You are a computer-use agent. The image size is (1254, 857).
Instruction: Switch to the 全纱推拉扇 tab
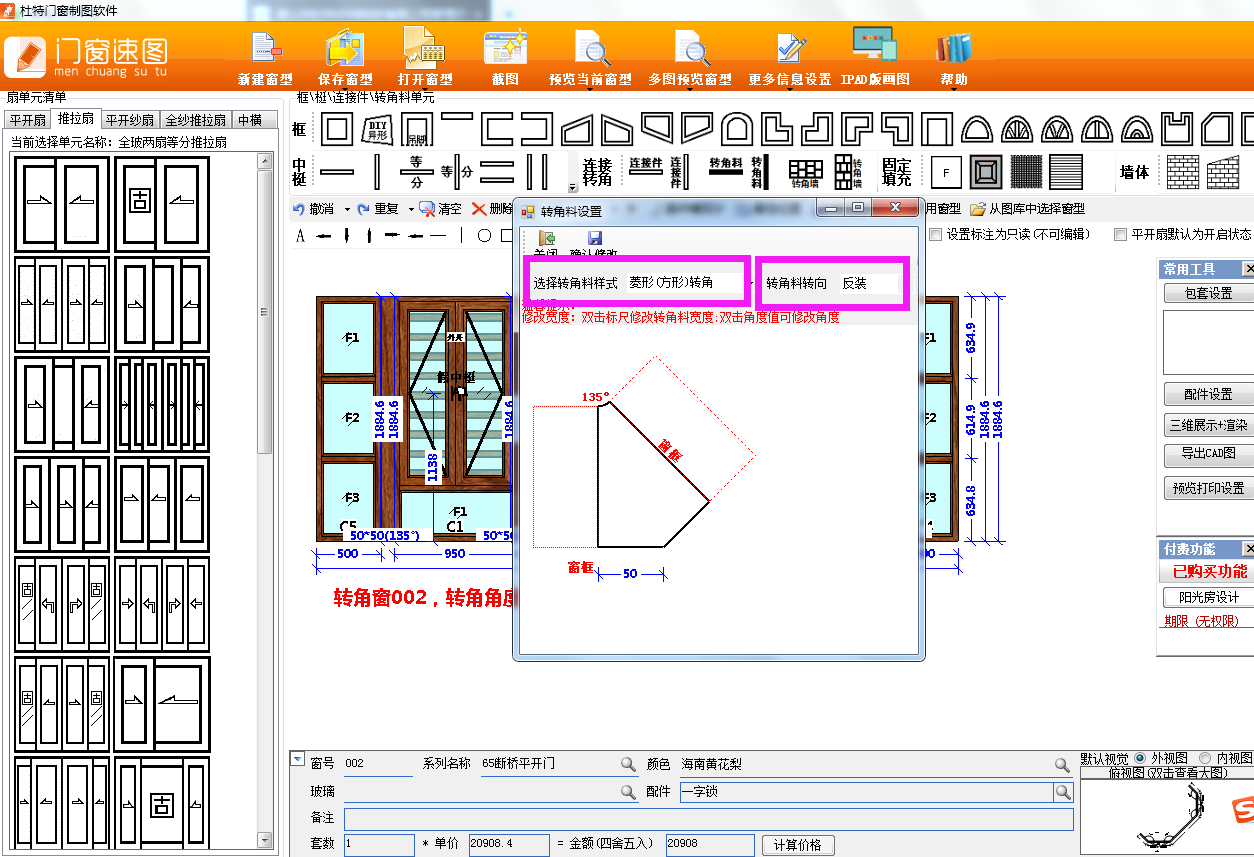tap(196, 120)
